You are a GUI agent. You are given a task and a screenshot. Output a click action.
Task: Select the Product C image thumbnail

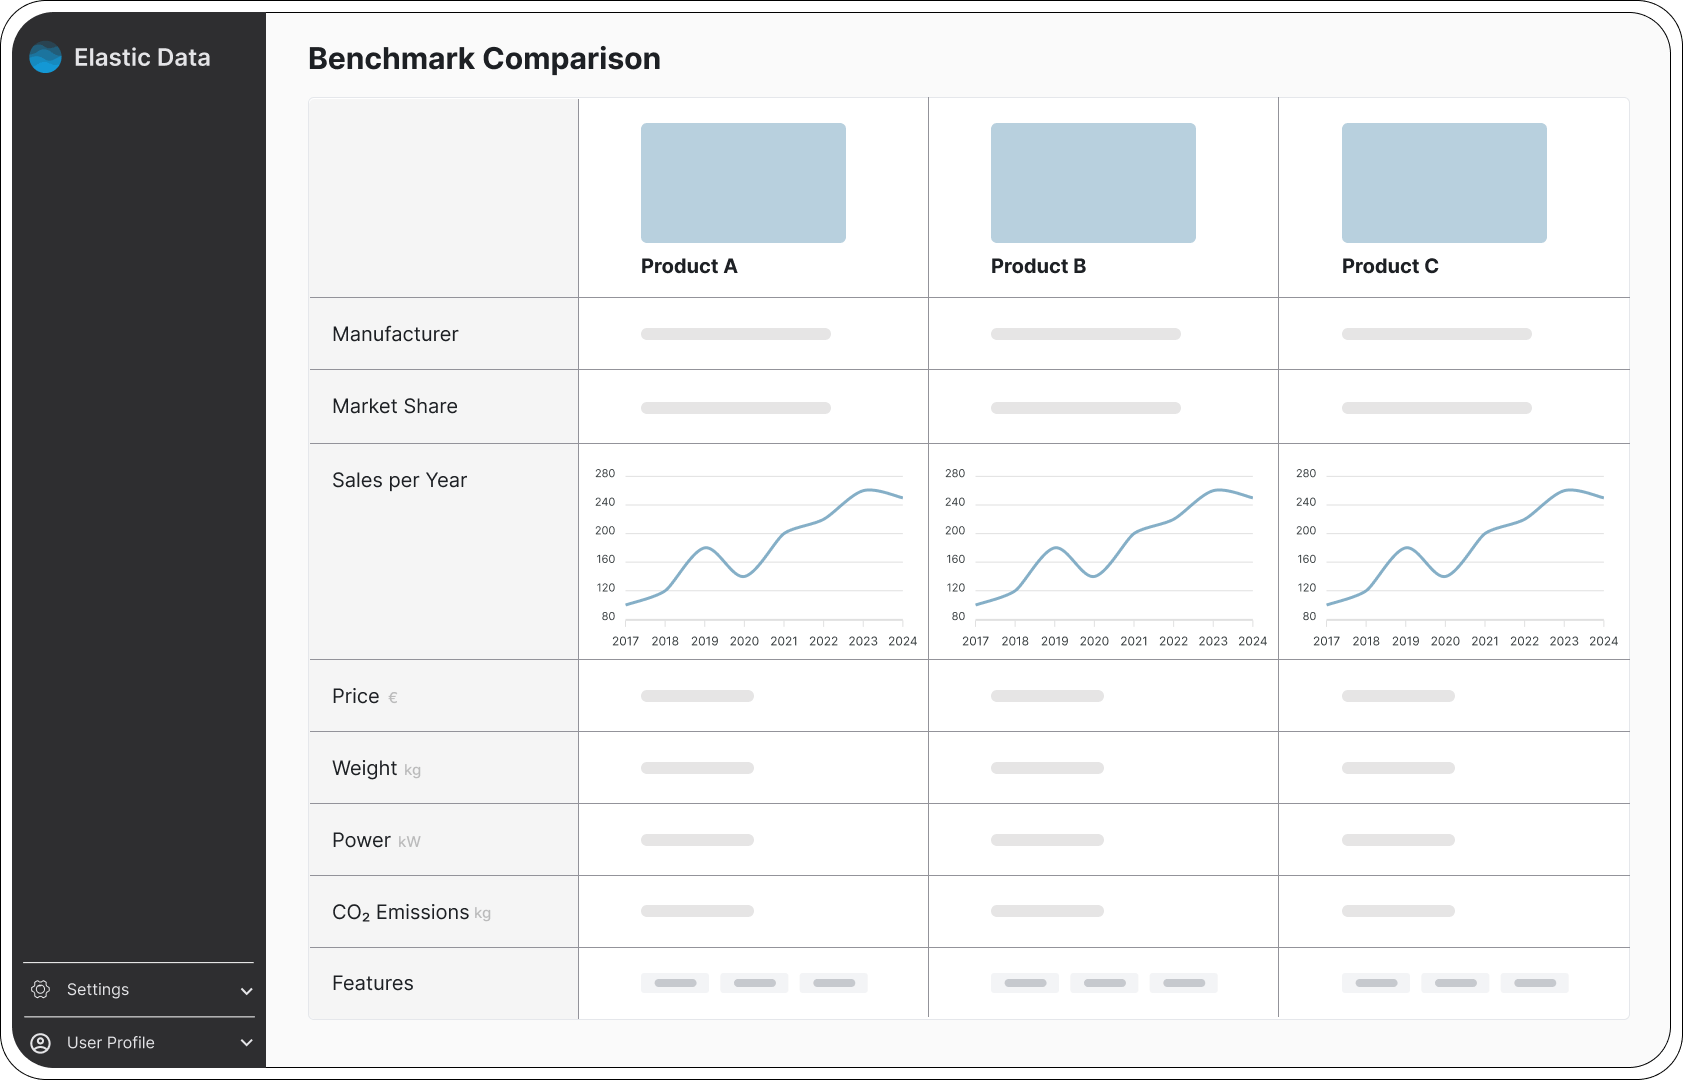[1444, 183]
